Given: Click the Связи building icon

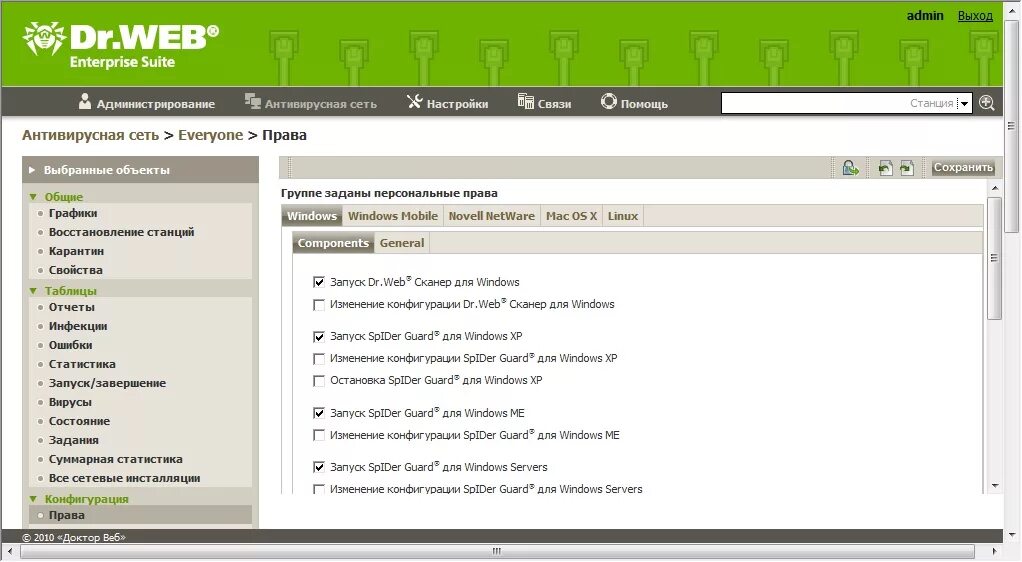Looking at the screenshot, I should [525, 101].
